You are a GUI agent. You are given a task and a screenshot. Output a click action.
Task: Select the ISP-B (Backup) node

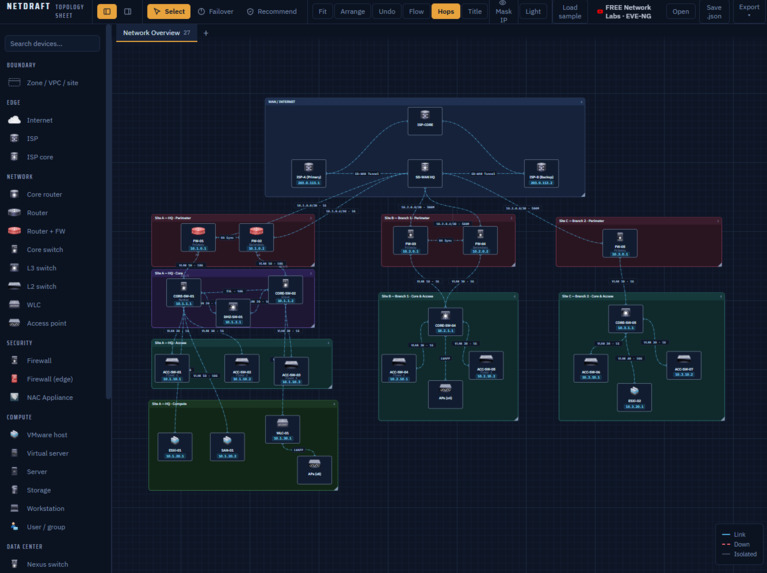(541, 173)
